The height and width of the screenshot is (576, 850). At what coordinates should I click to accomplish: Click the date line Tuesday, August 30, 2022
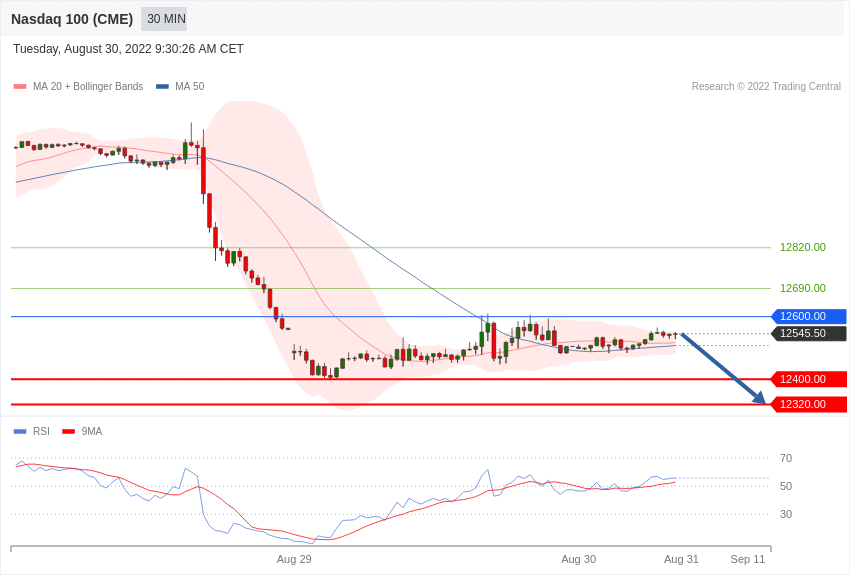click(x=128, y=49)
